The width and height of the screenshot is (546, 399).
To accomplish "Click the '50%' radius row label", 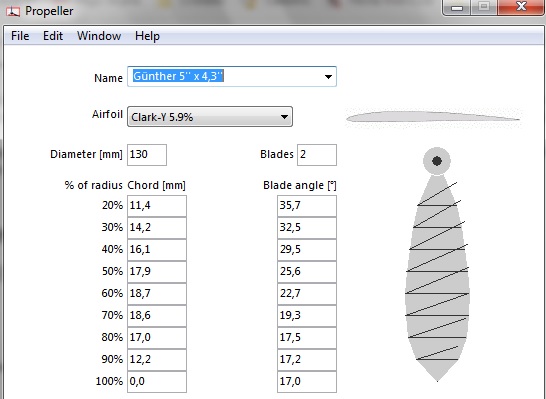I will 112,271.
